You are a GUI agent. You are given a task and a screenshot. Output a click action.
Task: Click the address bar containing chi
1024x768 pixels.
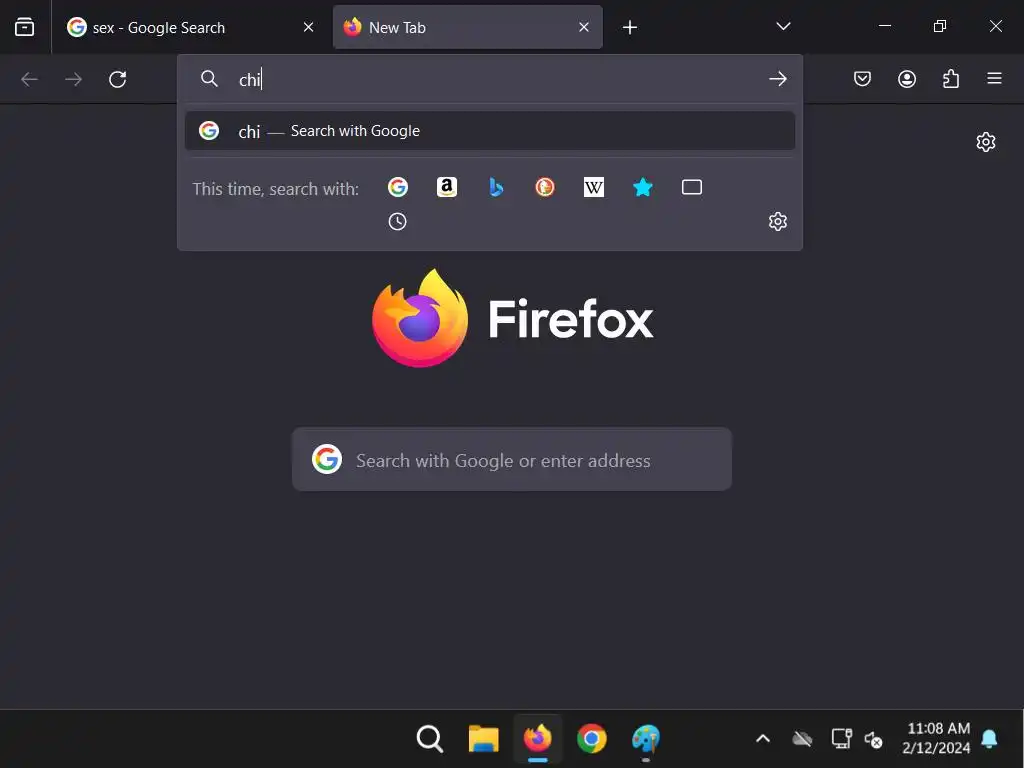click(490, 79)
